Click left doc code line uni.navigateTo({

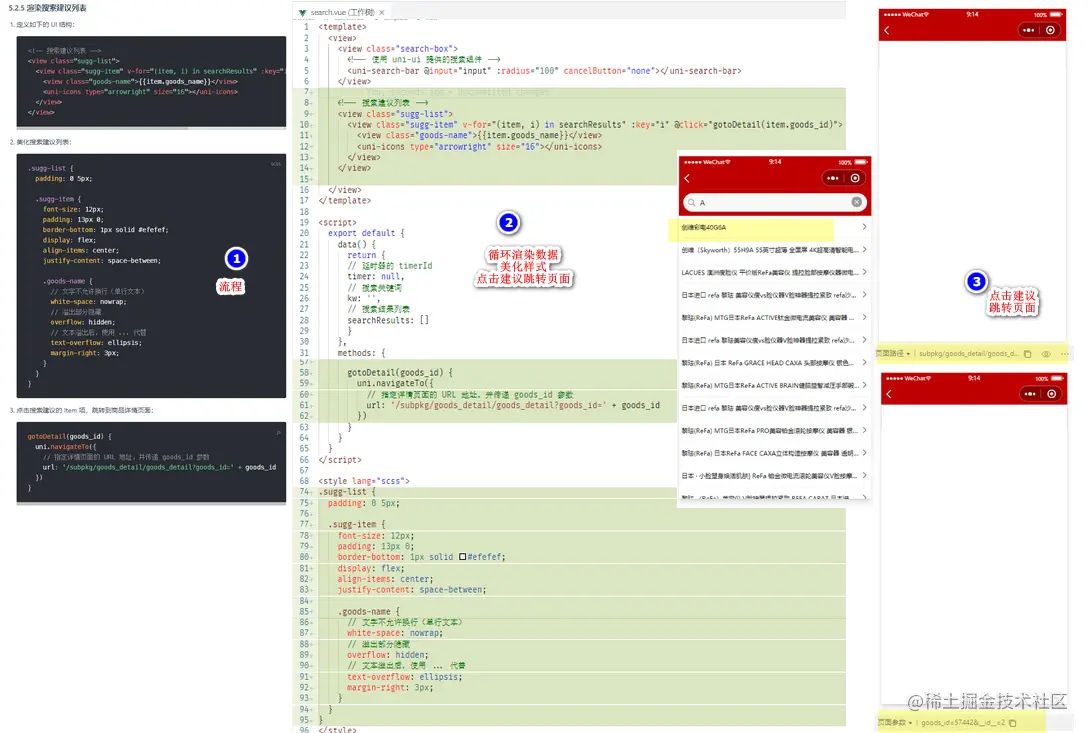pos(65,447)
